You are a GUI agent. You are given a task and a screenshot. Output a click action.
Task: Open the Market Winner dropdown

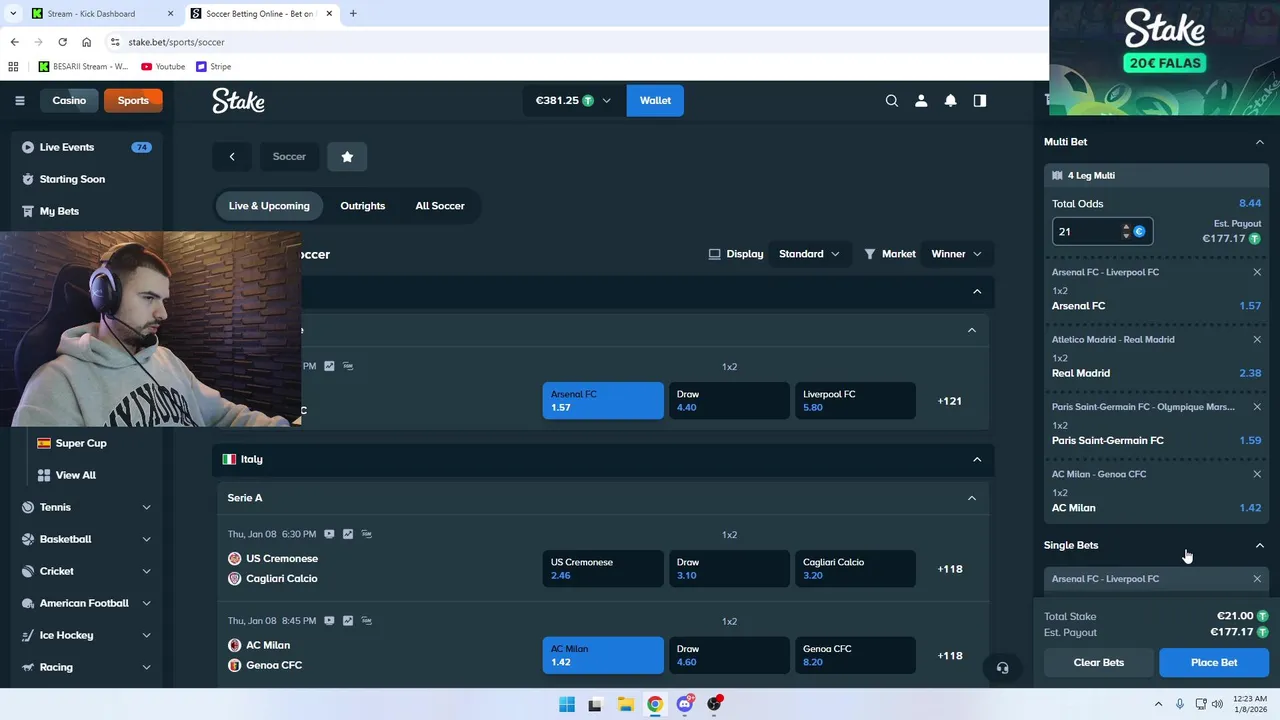pos(956,254)
